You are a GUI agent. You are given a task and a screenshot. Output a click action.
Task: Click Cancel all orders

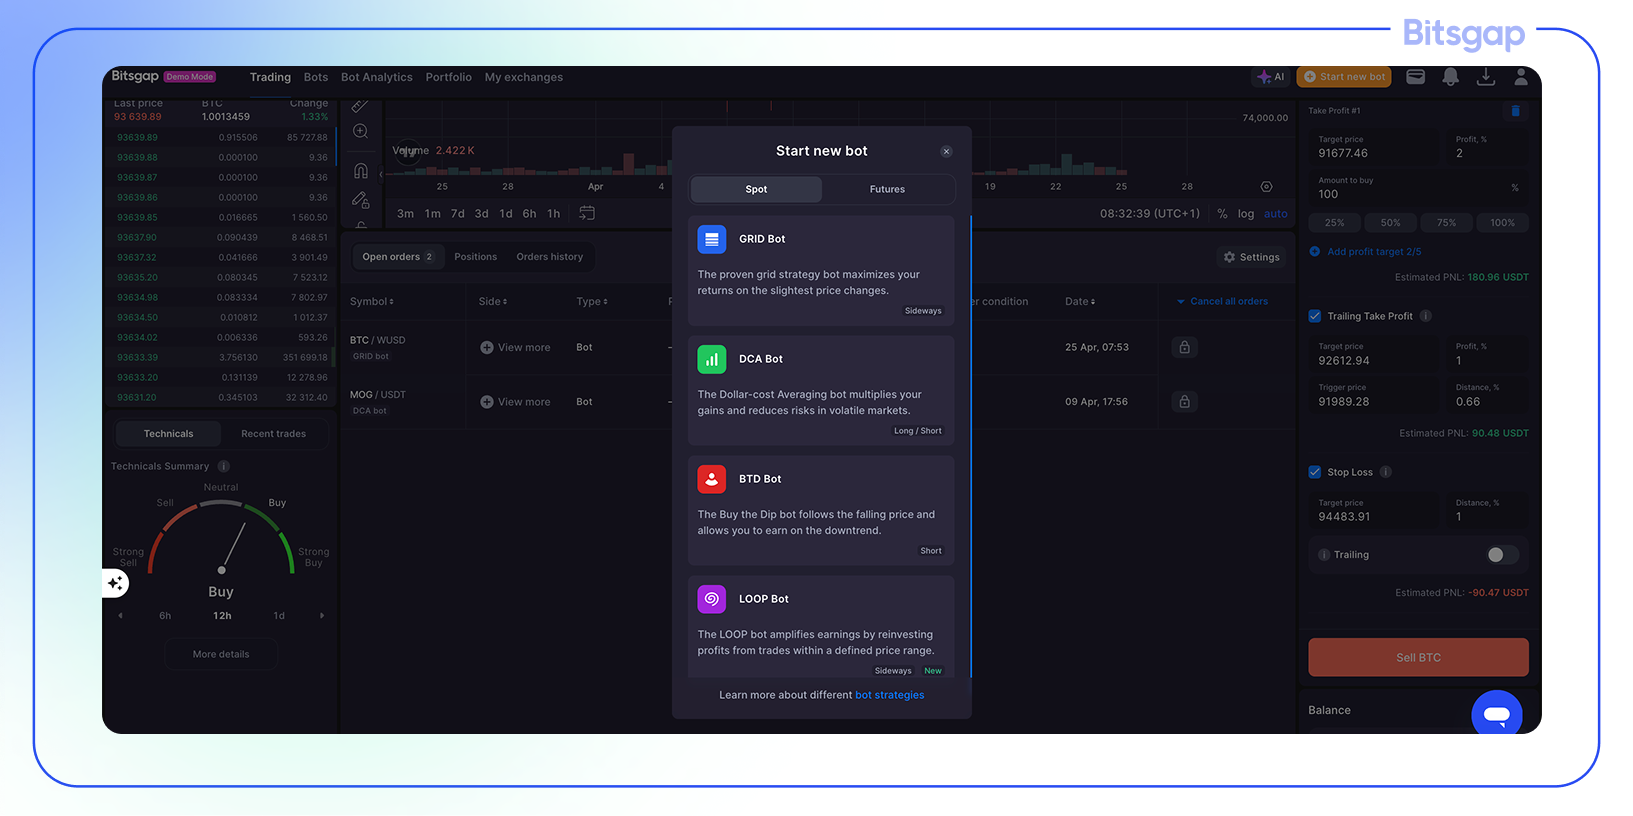tap(1222, 301)
